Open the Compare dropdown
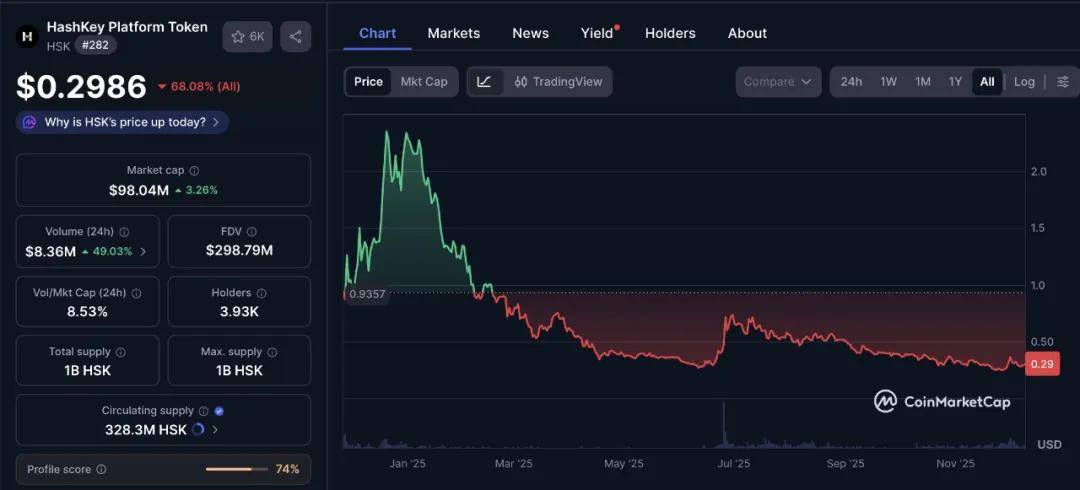1080x490 pixels. tap(778, 82)
